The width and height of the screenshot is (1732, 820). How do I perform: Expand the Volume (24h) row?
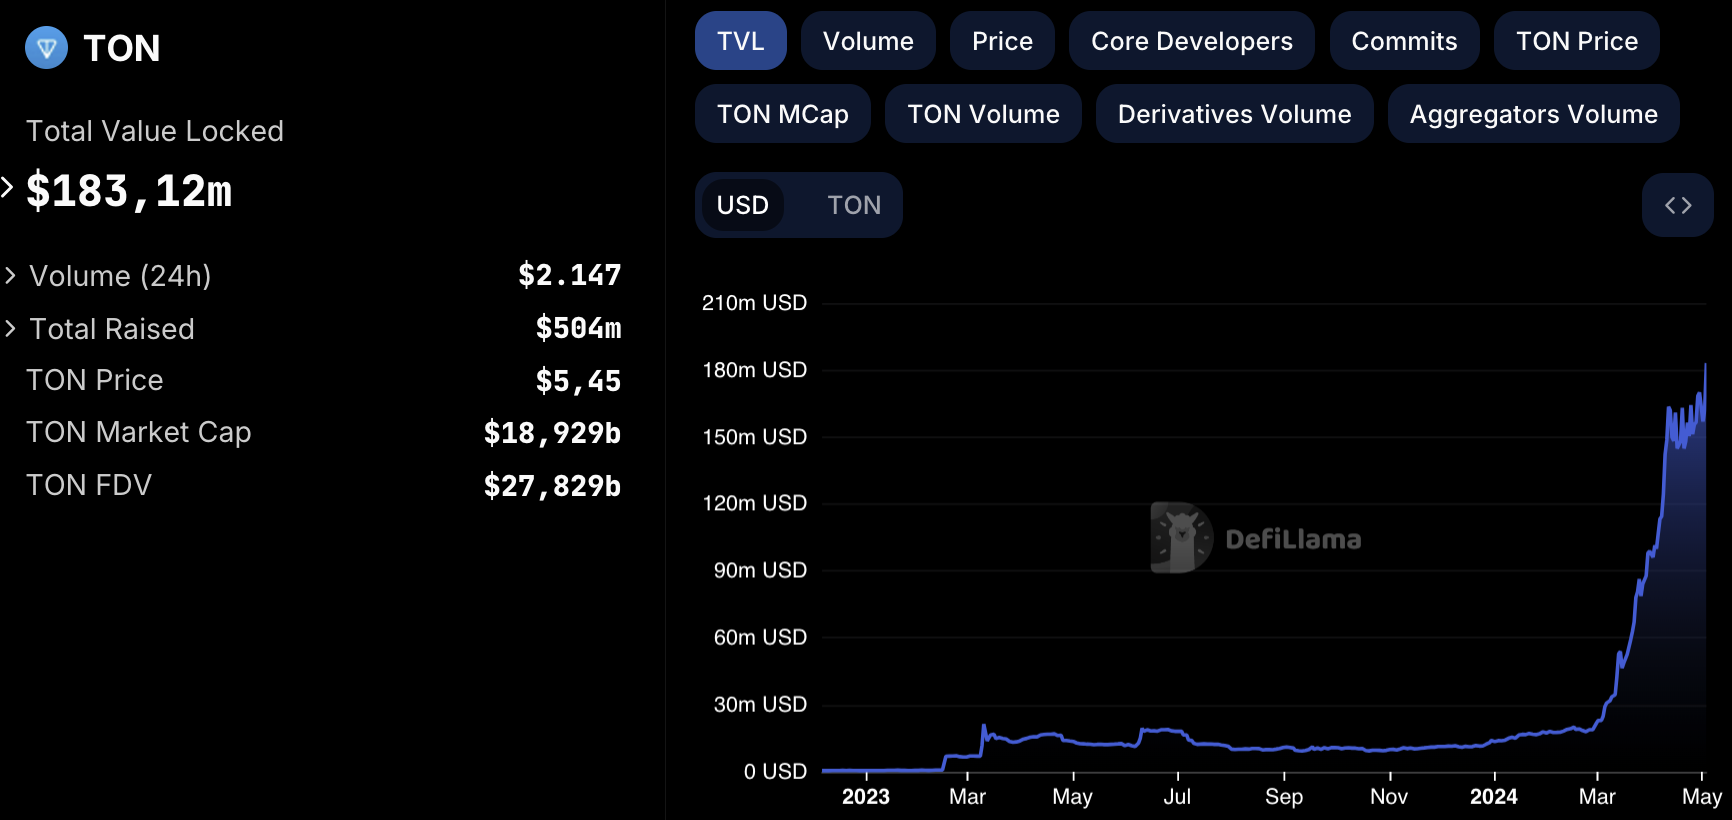pyautogui.click(x=10, y=275)
